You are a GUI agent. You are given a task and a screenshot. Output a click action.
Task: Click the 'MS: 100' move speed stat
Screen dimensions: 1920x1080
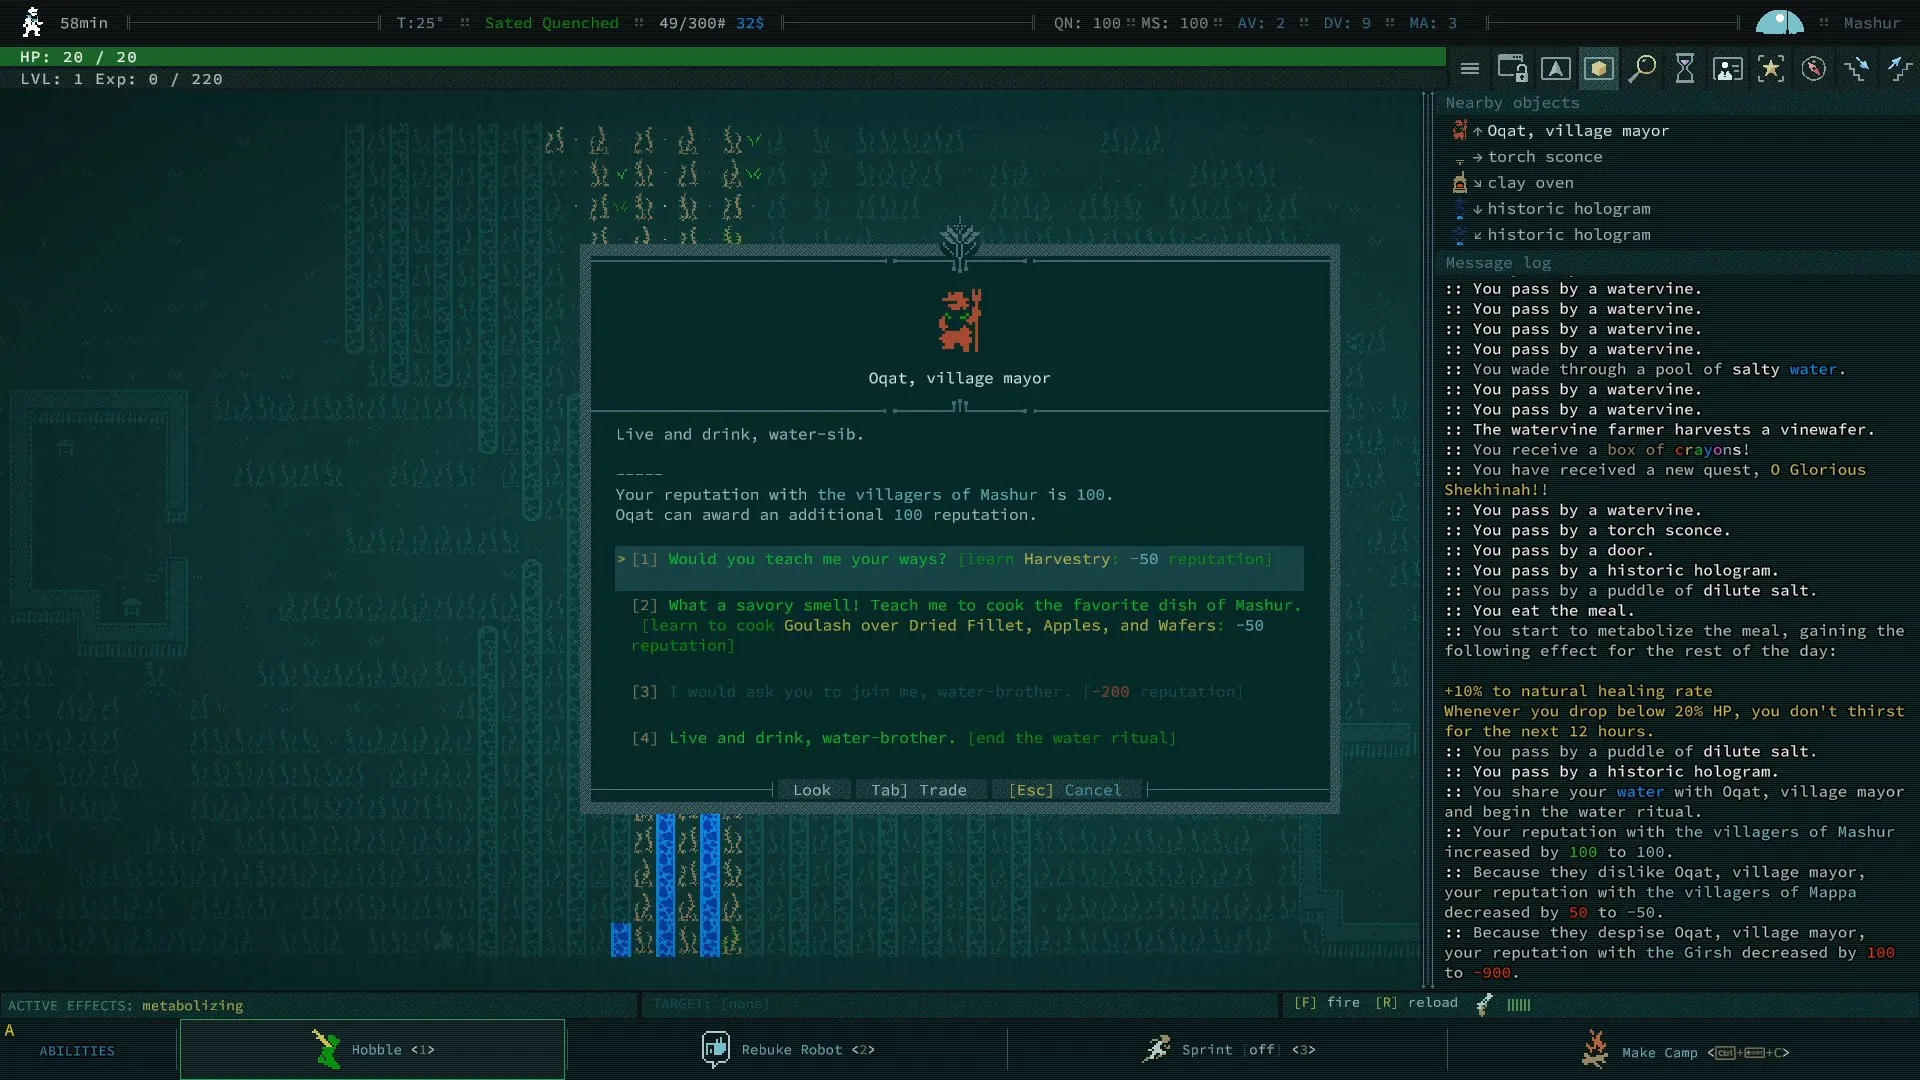[x=1174, y=23]
